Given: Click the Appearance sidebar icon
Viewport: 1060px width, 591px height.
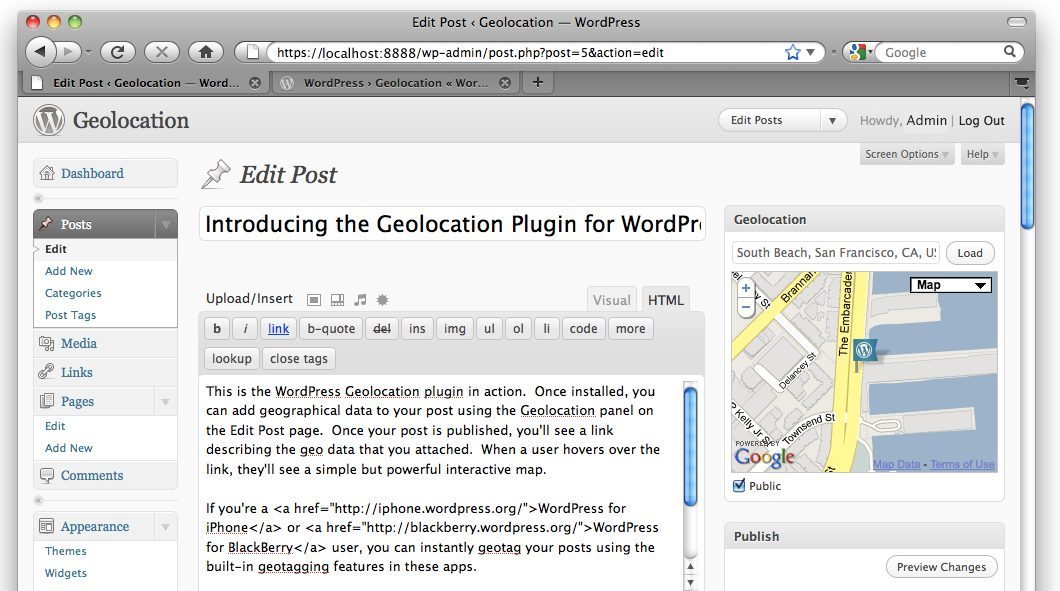Looking at the screenshot, I should [47, 526].
